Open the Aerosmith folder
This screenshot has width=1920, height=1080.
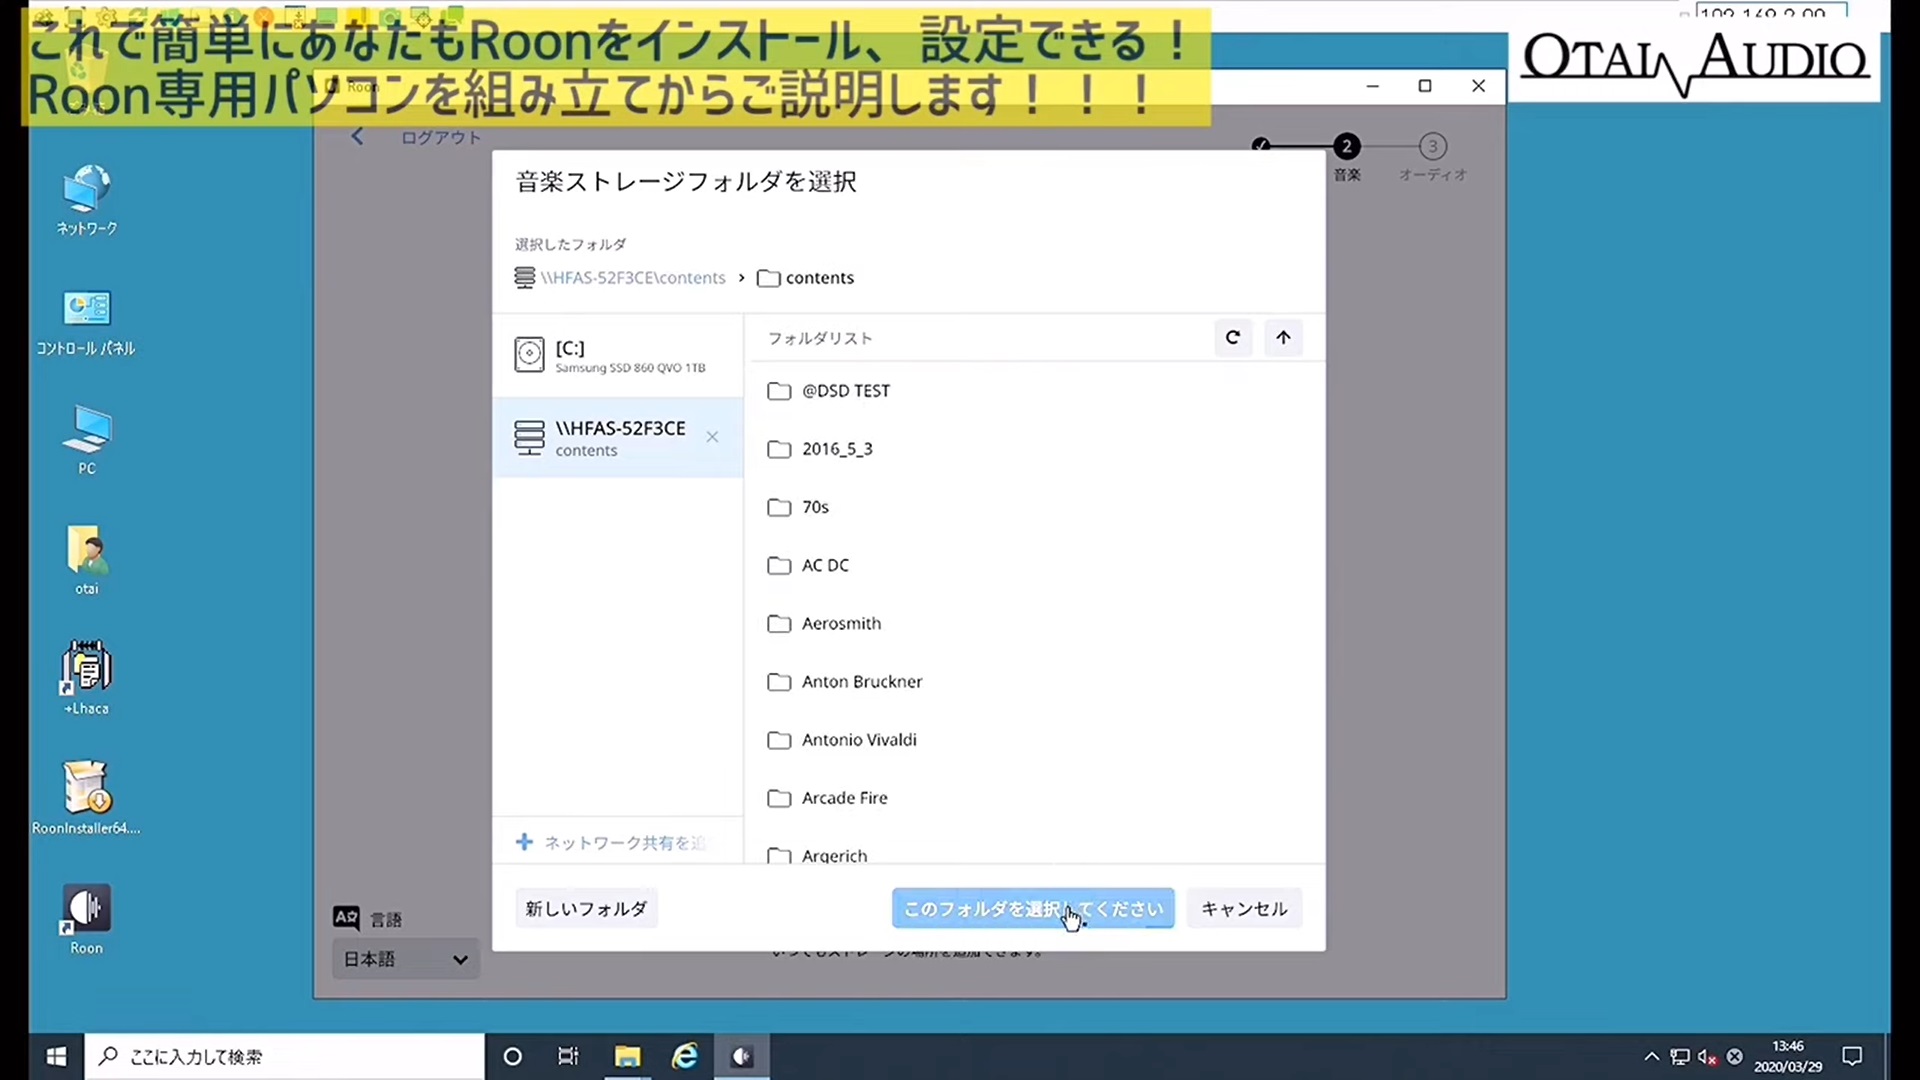1035,623
